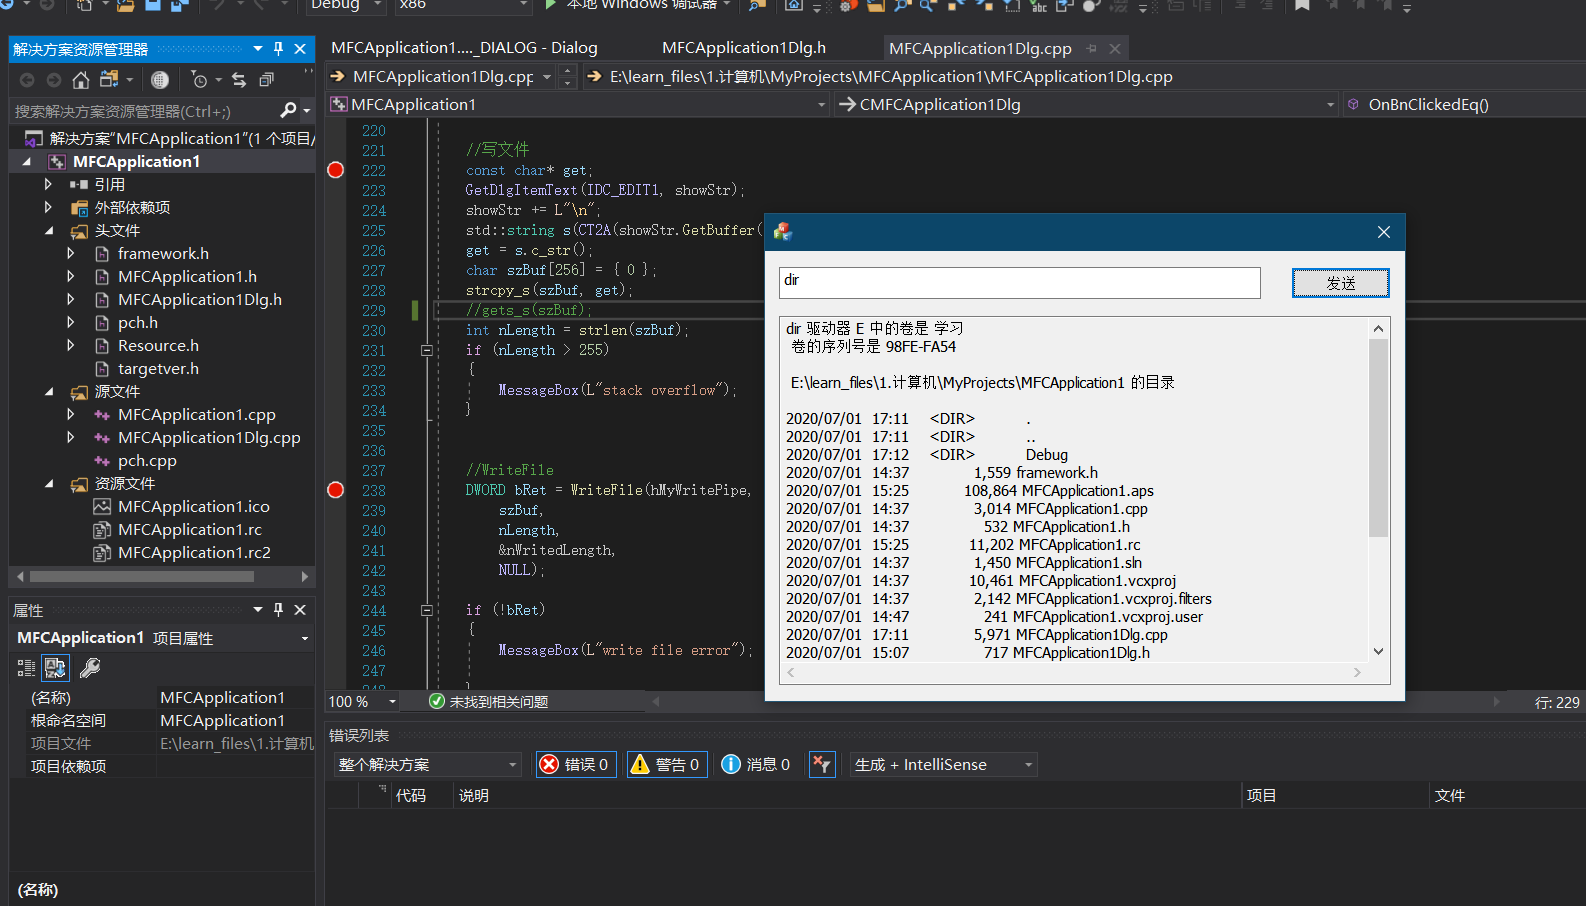
Task: Click the 代码 column header in Error List
Action: tap(411, 796)
